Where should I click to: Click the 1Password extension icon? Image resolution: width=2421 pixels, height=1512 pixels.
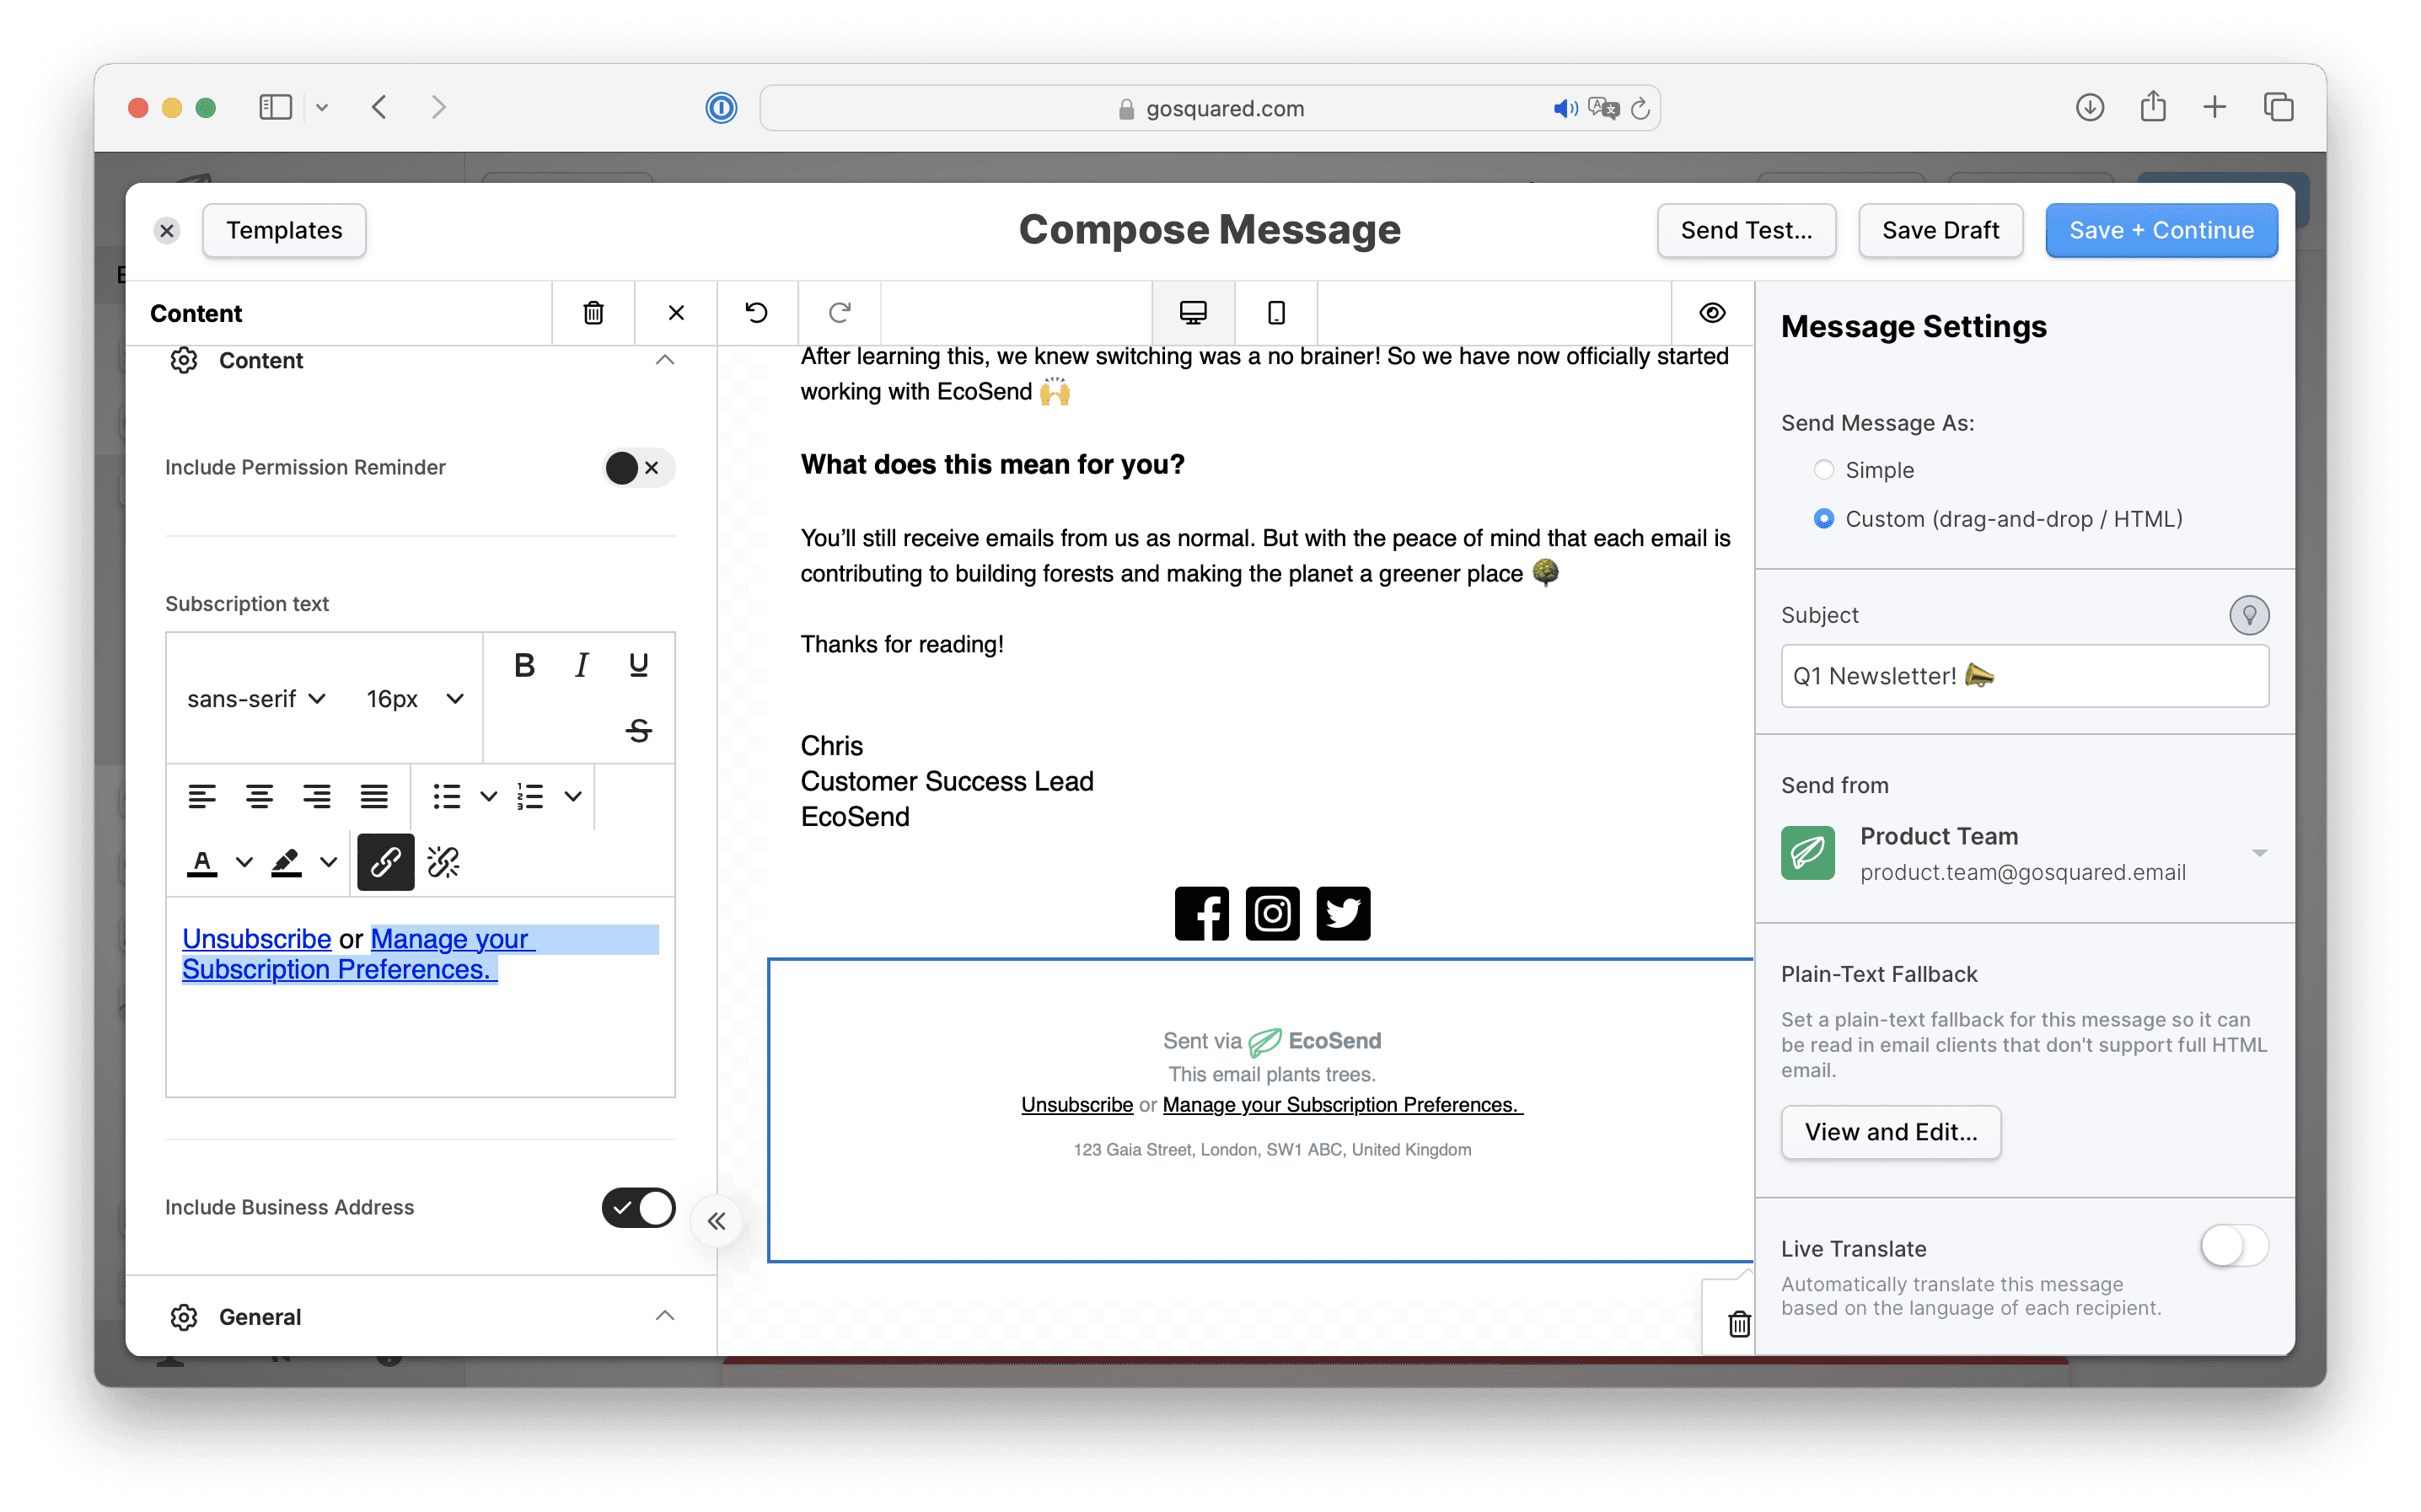[x=720, y=107]
